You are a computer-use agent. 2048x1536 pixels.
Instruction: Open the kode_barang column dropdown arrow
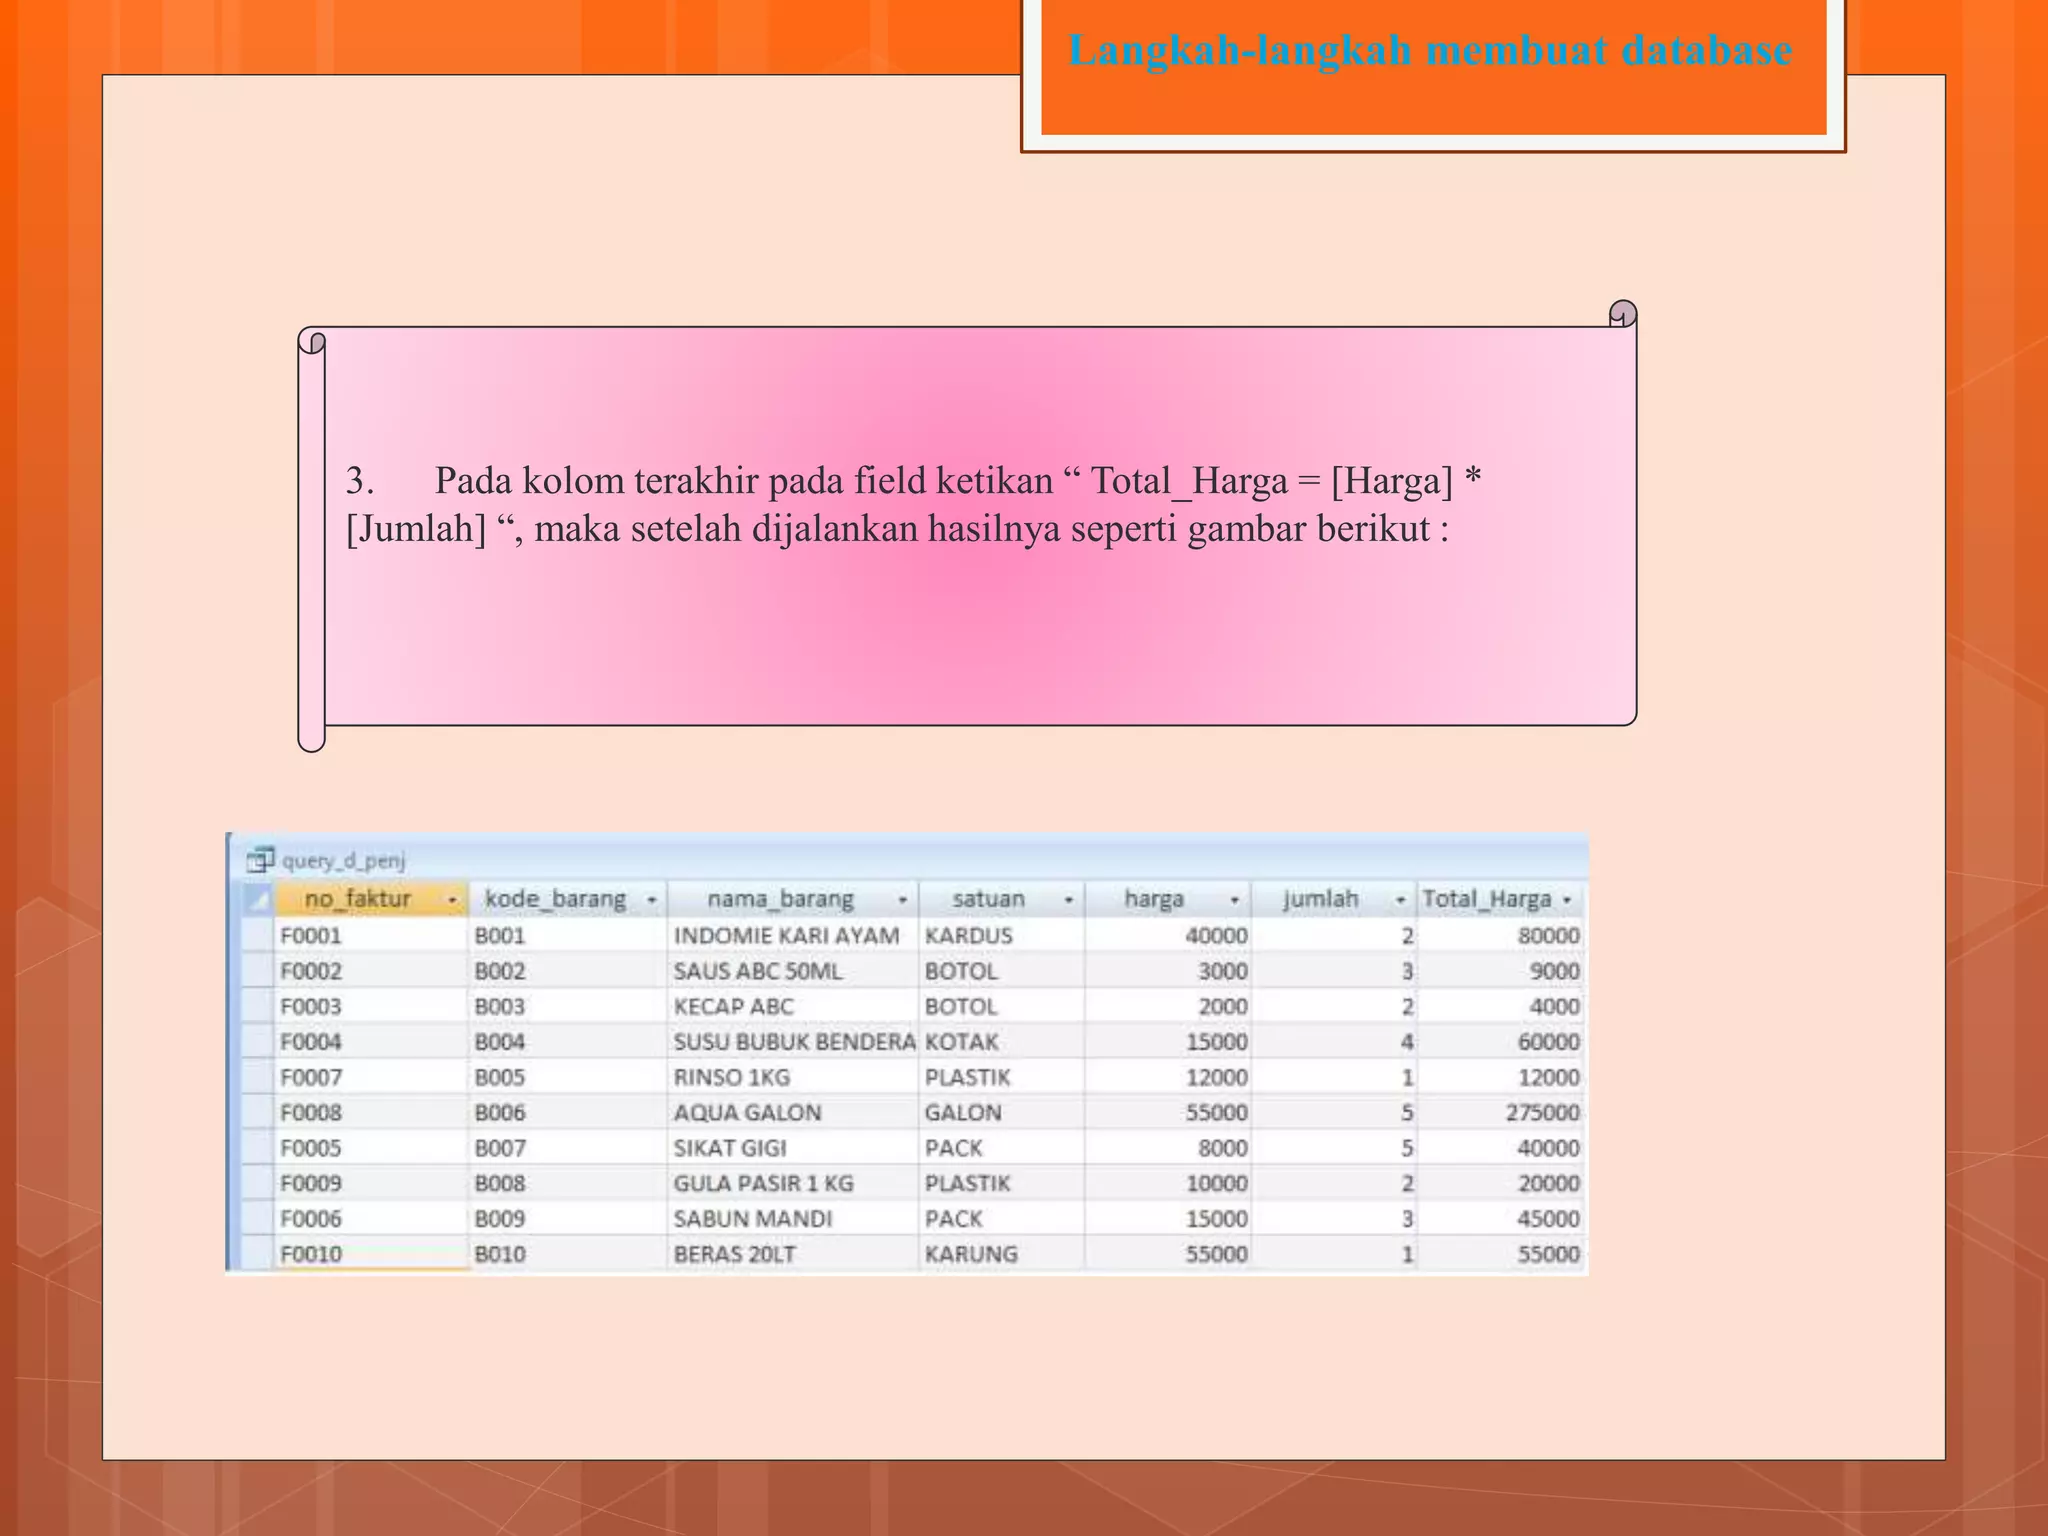[x=652, y=900]
